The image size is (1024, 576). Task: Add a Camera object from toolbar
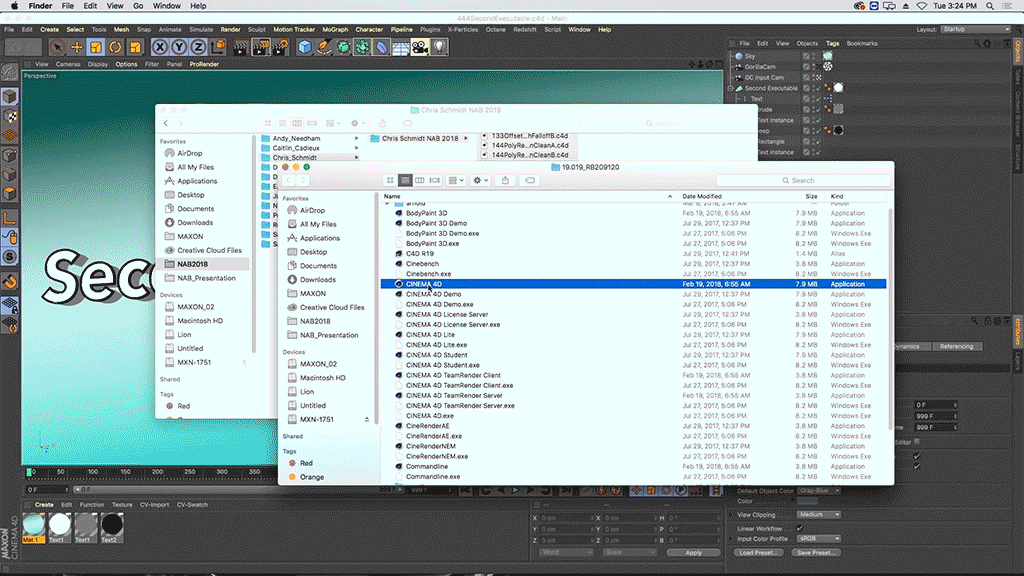click(x=420, y=47)
